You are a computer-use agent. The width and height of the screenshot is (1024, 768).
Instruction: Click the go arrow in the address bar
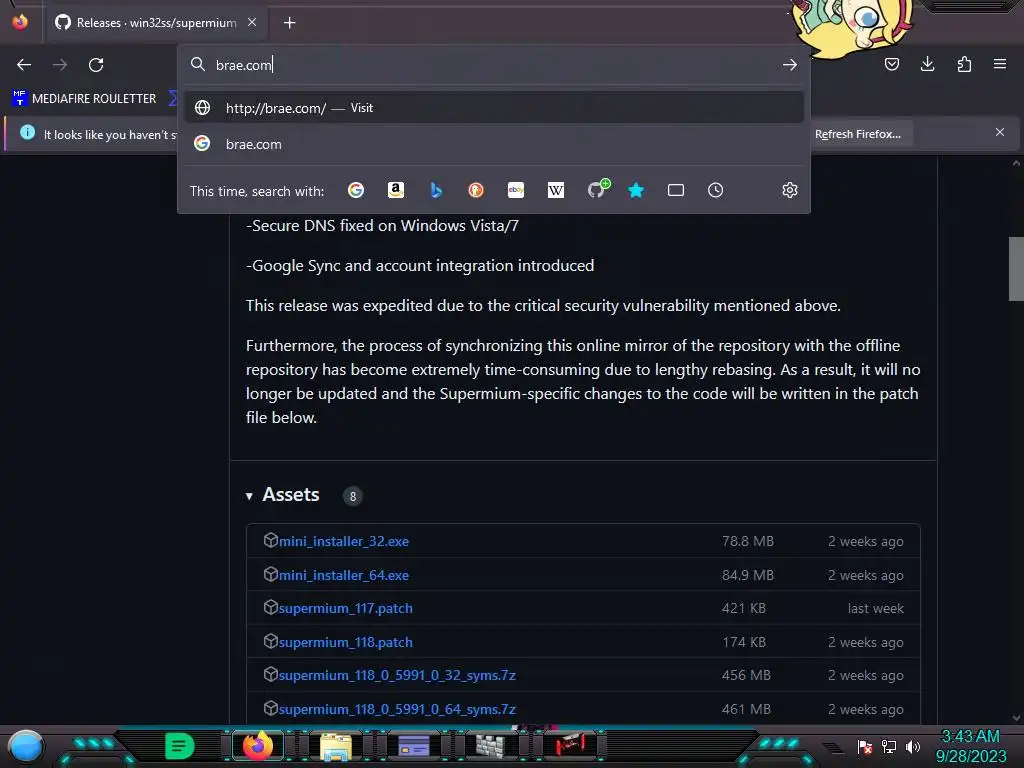[x=790, y=65]
